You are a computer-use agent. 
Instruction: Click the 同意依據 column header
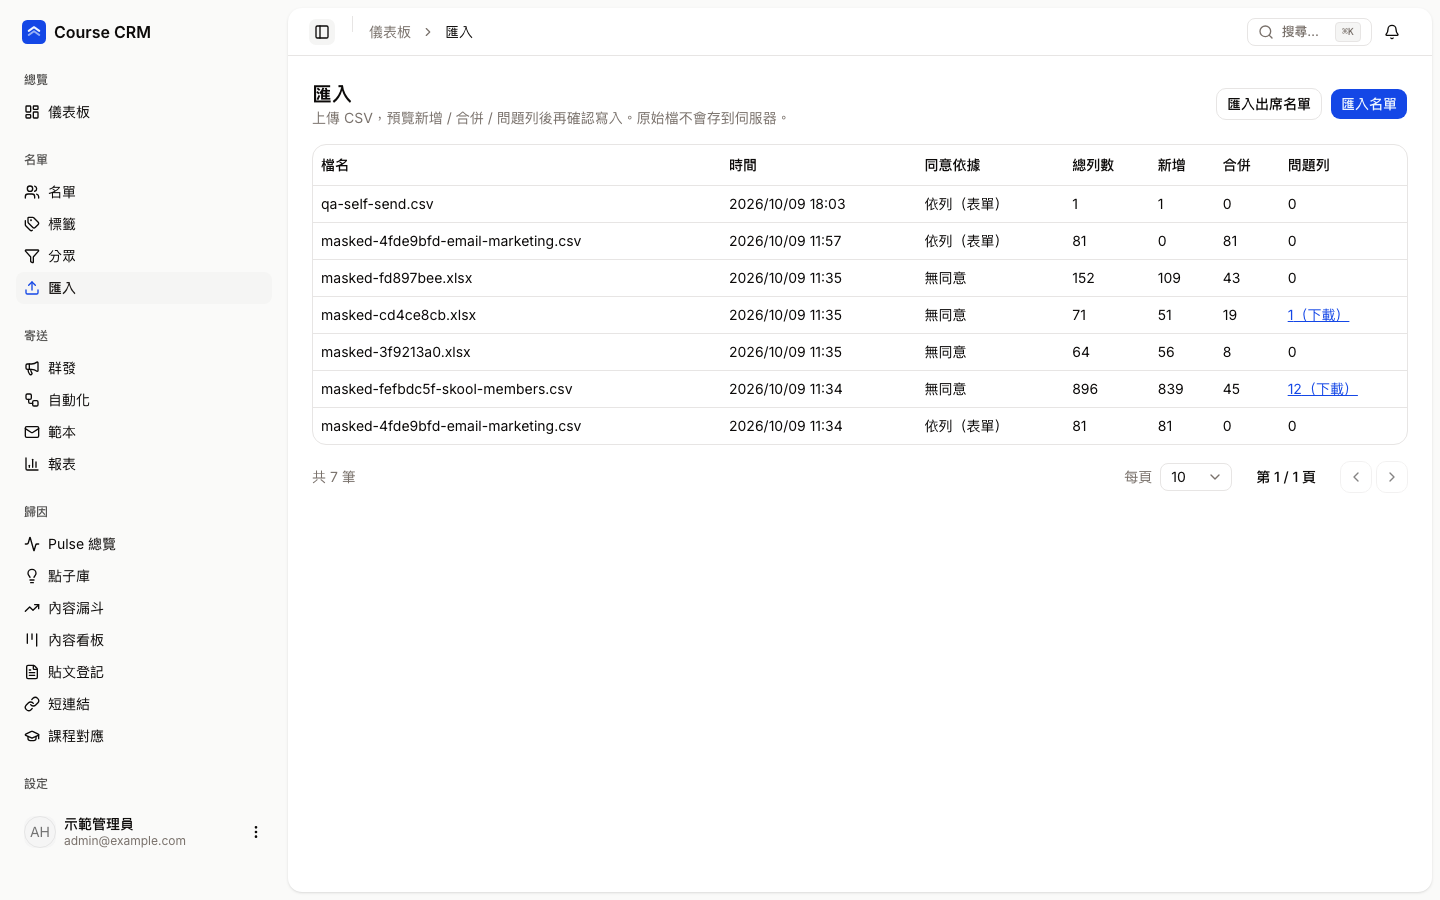click(952, 165)
